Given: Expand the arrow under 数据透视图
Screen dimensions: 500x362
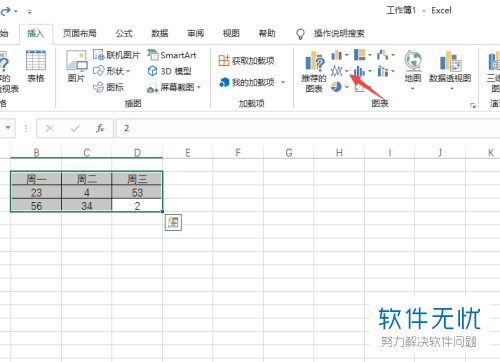Looking at the screenshot, I should [452, 89].
